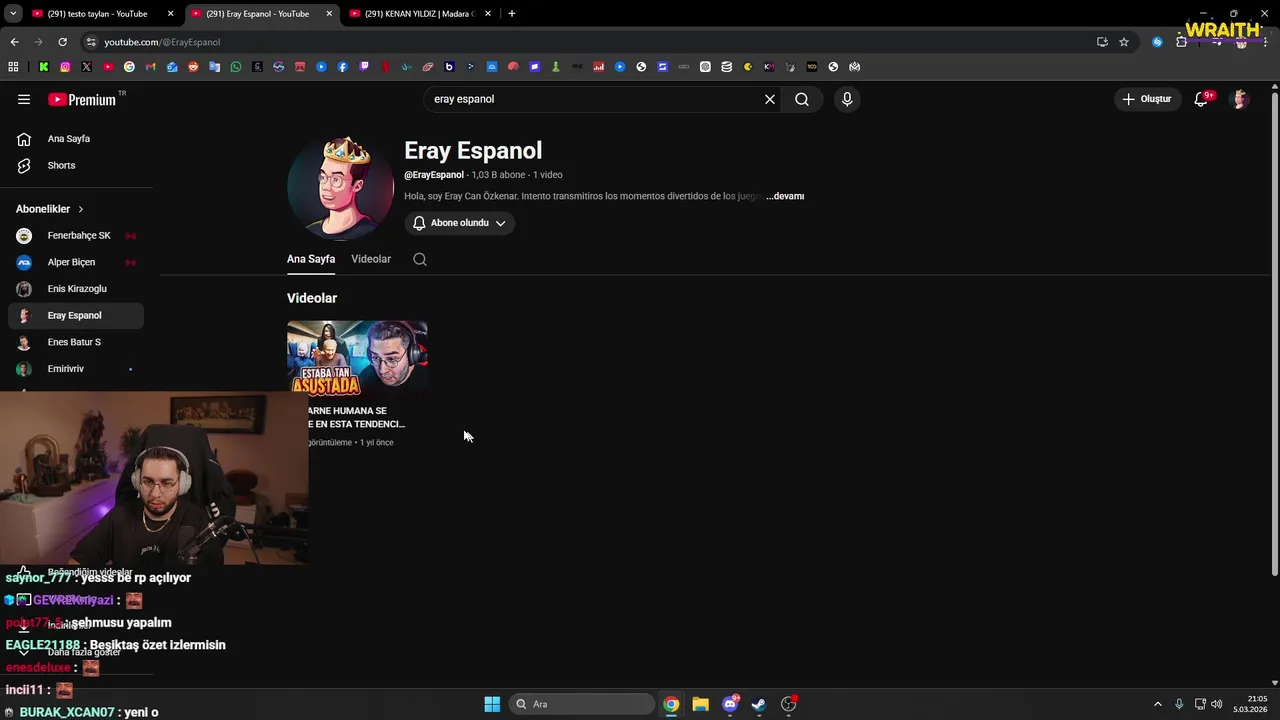This screenshot has width=1280, height=720.
Task: Start voice search with the microphone
Action: point(847,99)
